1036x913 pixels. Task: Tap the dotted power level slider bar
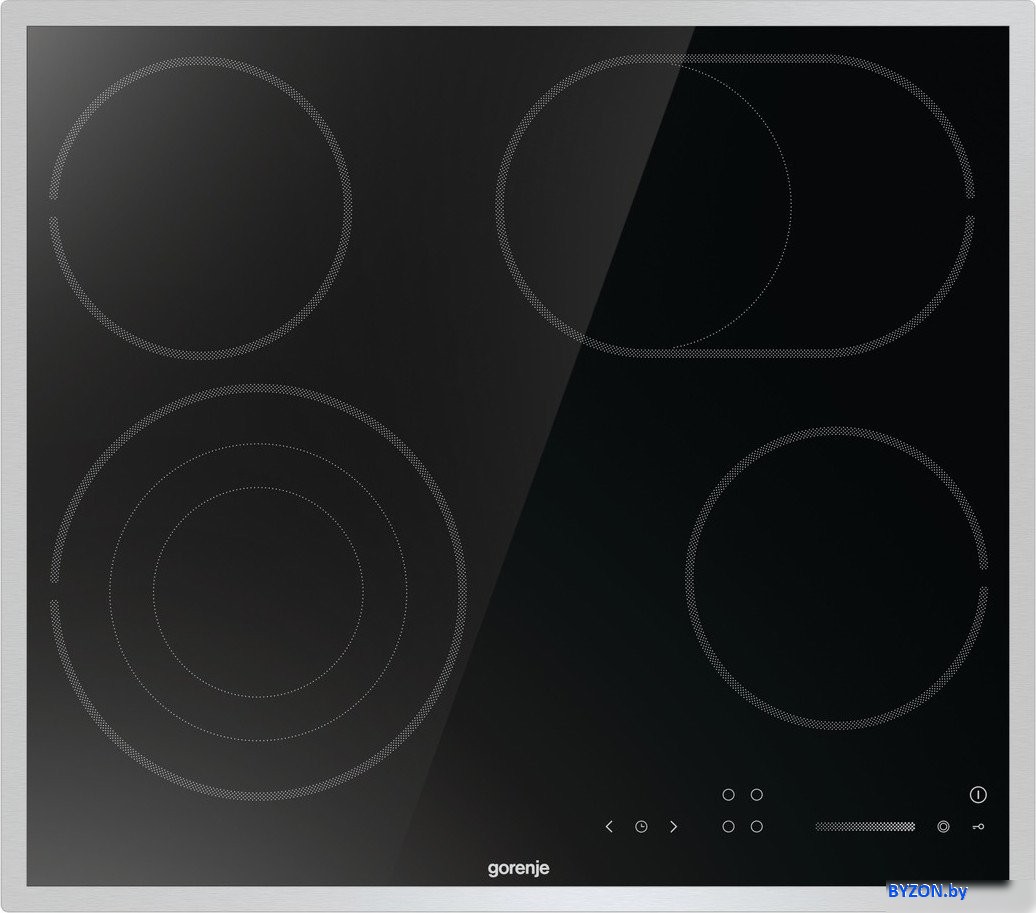[865, 826]
